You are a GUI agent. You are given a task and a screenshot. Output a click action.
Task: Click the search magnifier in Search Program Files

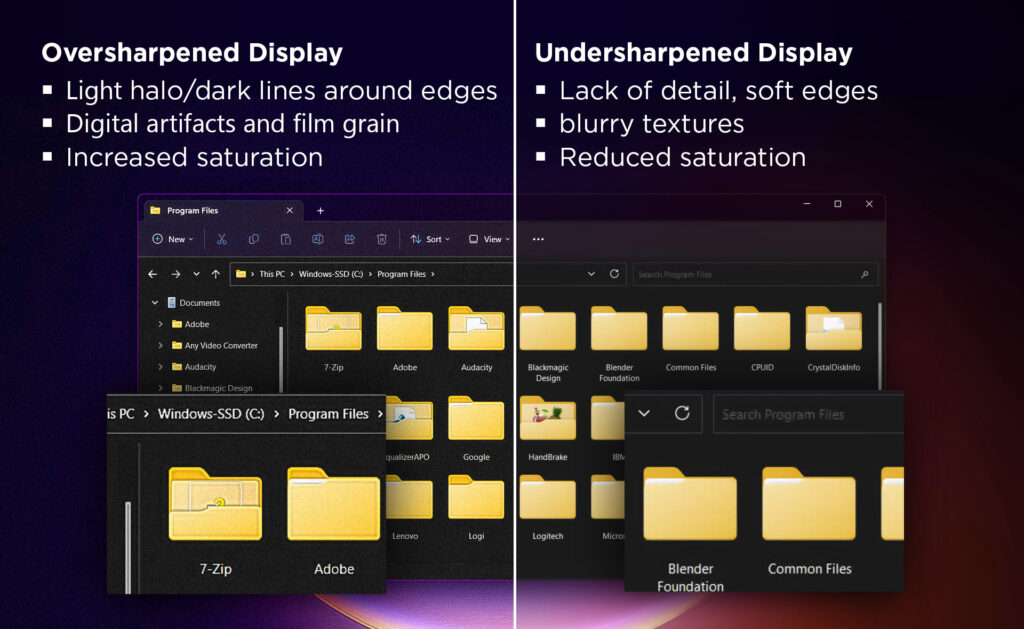(x=862, y=273)
